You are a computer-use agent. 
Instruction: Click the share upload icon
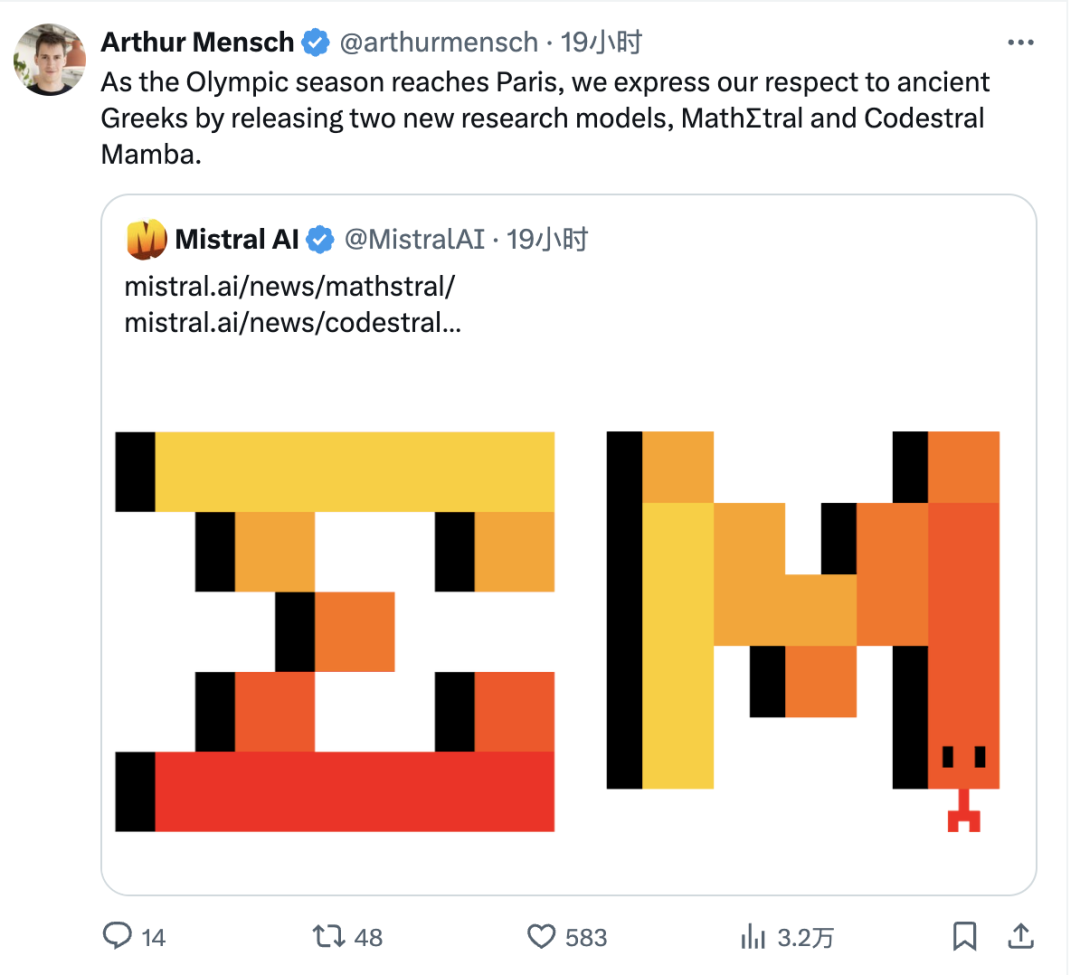[1020, 936]
